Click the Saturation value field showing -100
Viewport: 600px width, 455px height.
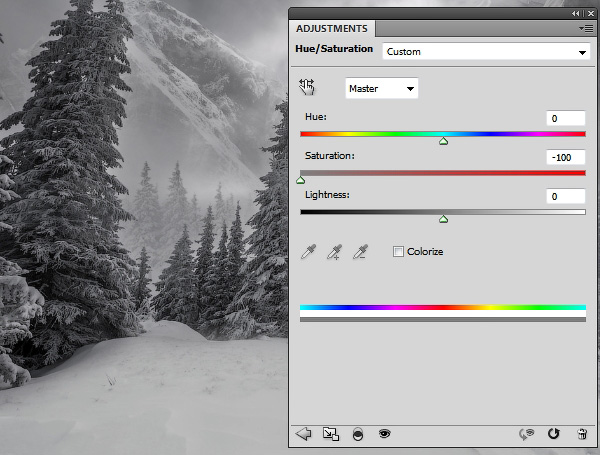tap(566, 157)
